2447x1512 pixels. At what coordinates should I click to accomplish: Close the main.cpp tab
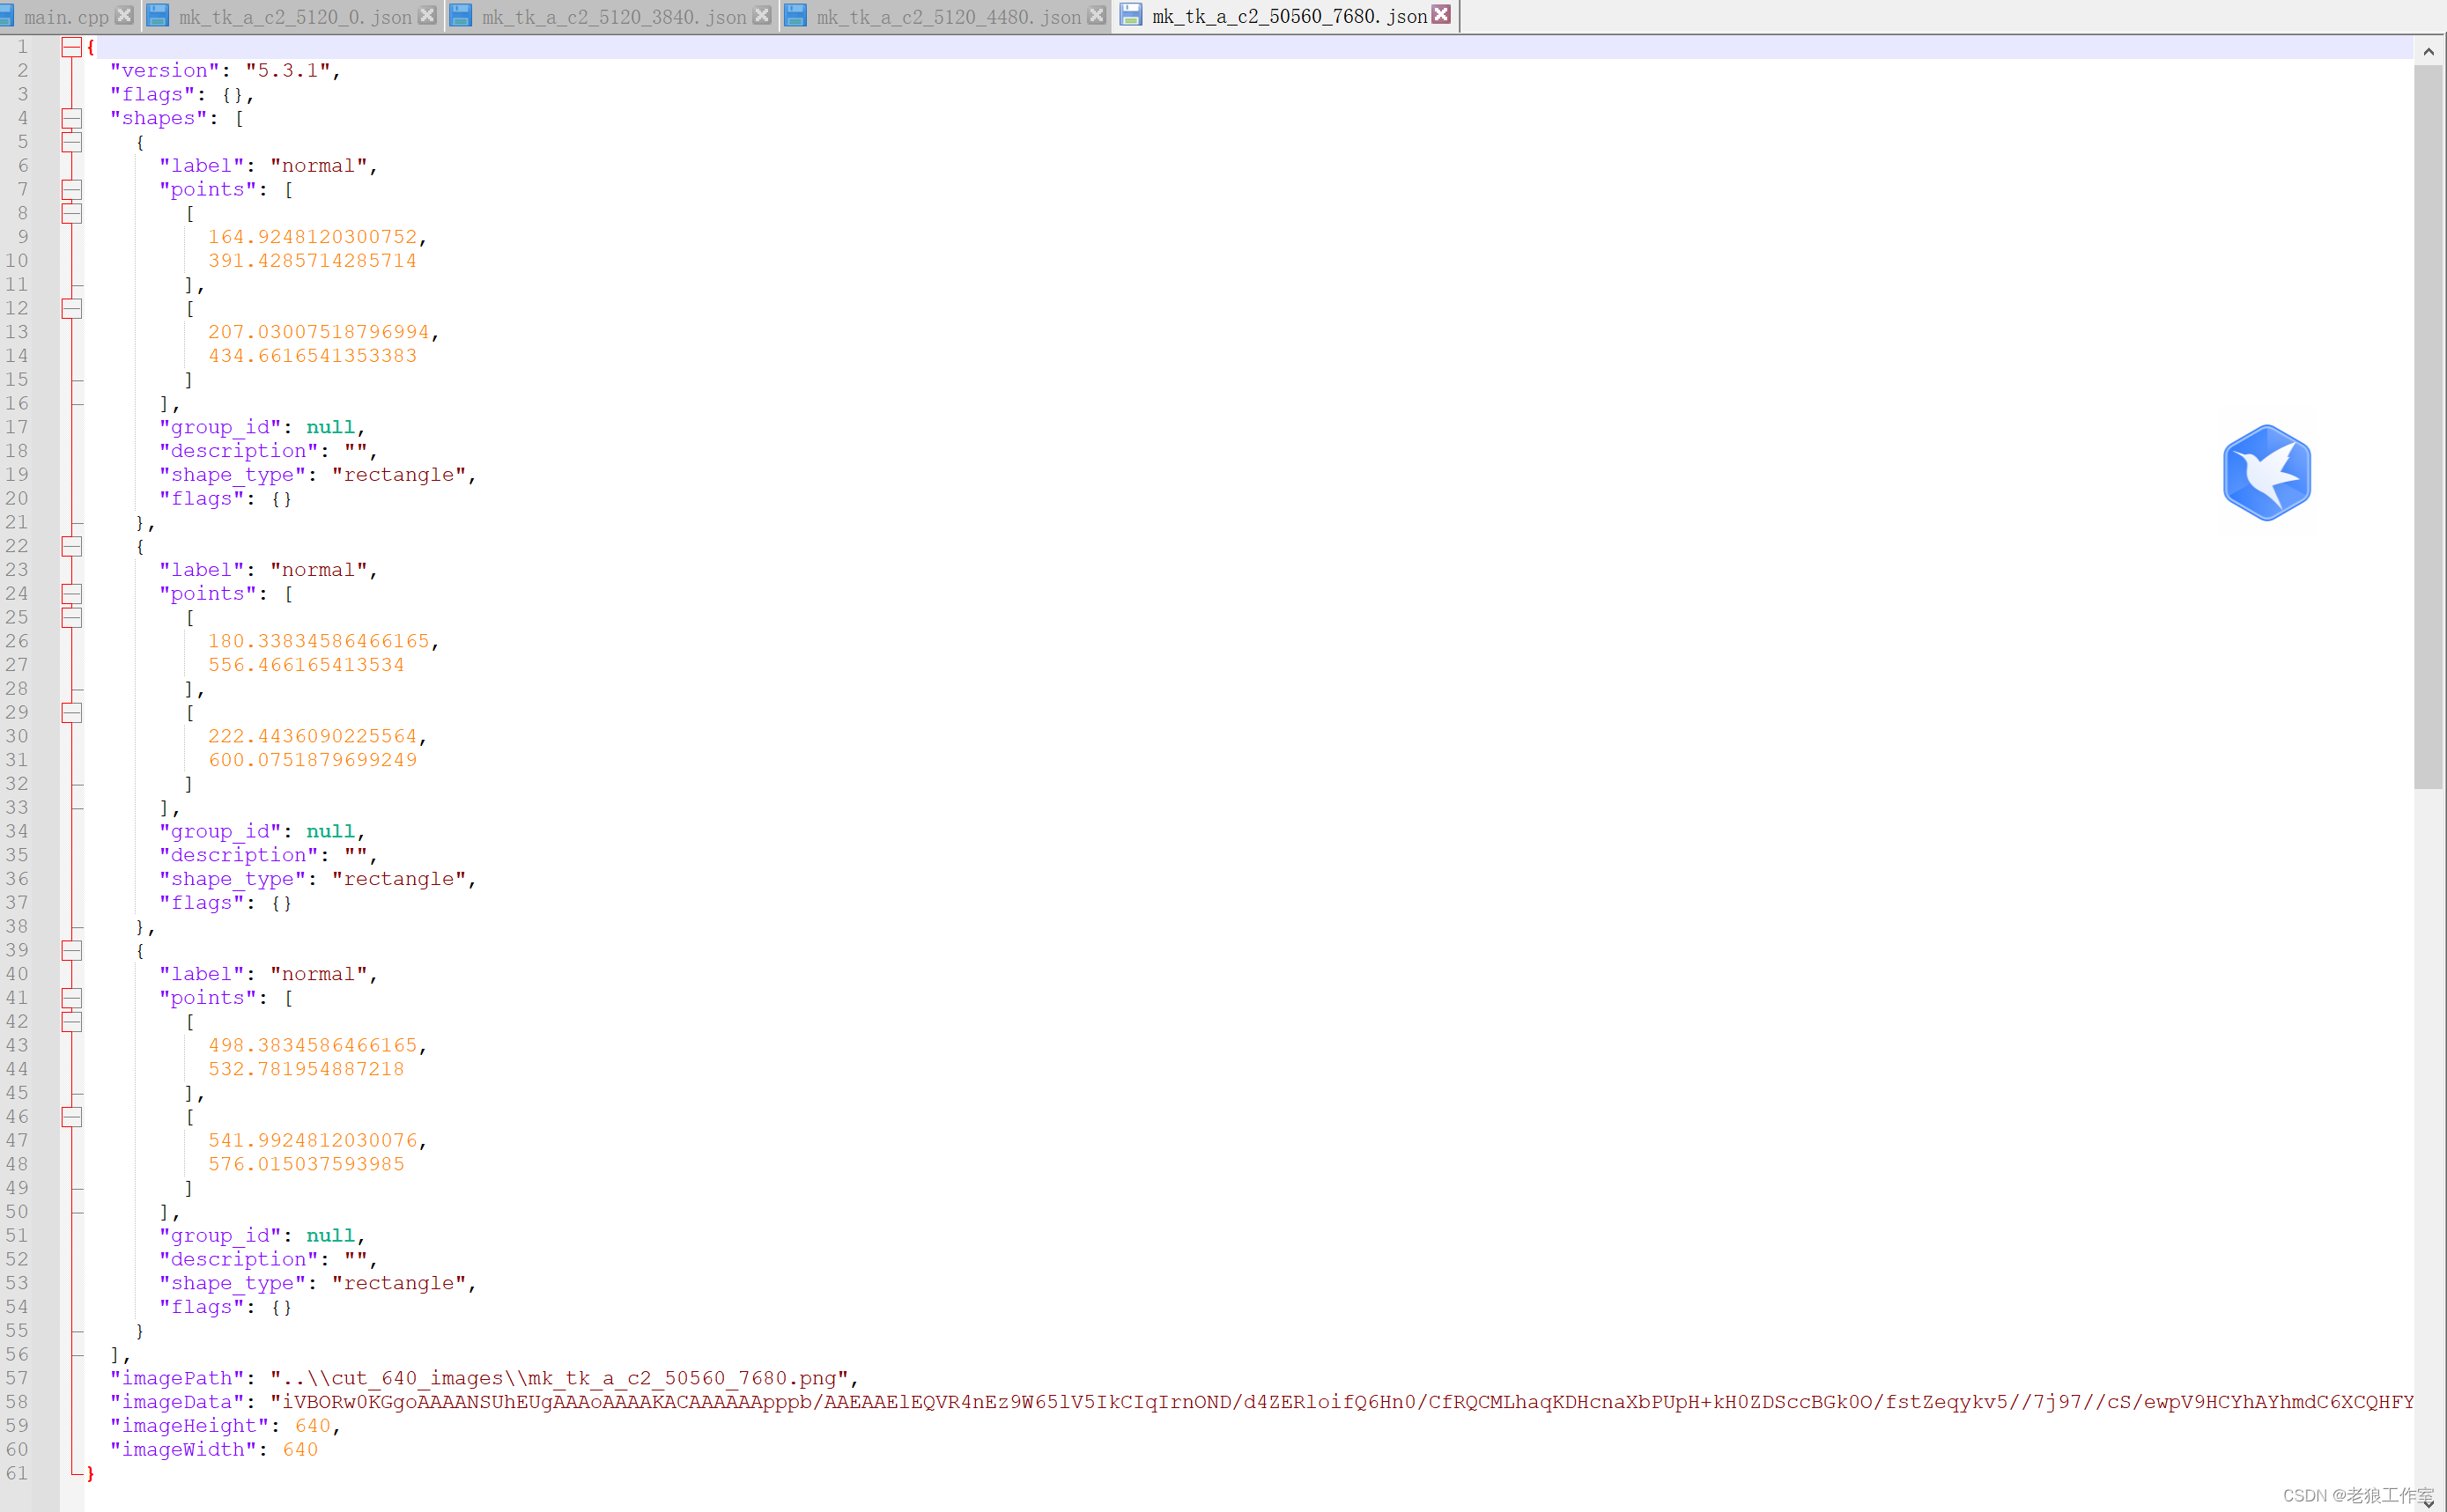[x=124, y=15]
